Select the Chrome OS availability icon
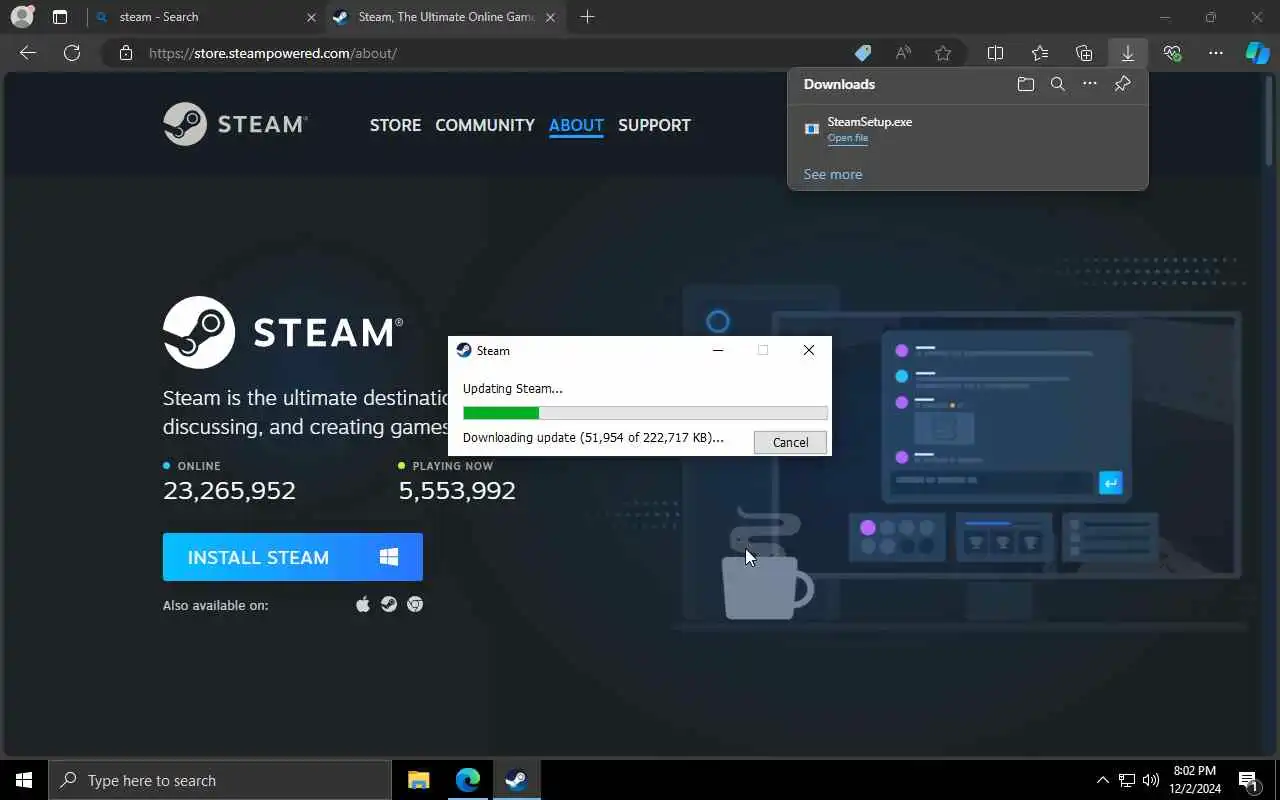The width and height of the screenshot is (1280, 800). (x=415, y=604)
